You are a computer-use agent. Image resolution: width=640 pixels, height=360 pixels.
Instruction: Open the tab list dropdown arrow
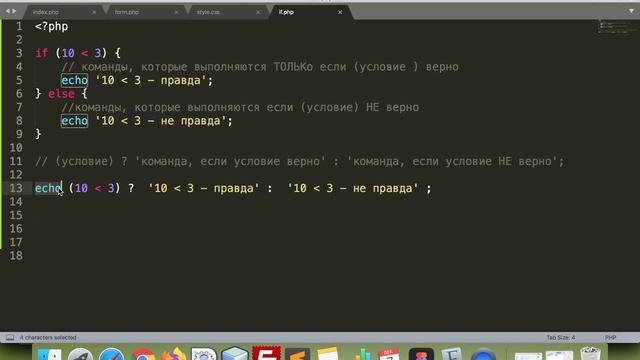pos(631,11)
